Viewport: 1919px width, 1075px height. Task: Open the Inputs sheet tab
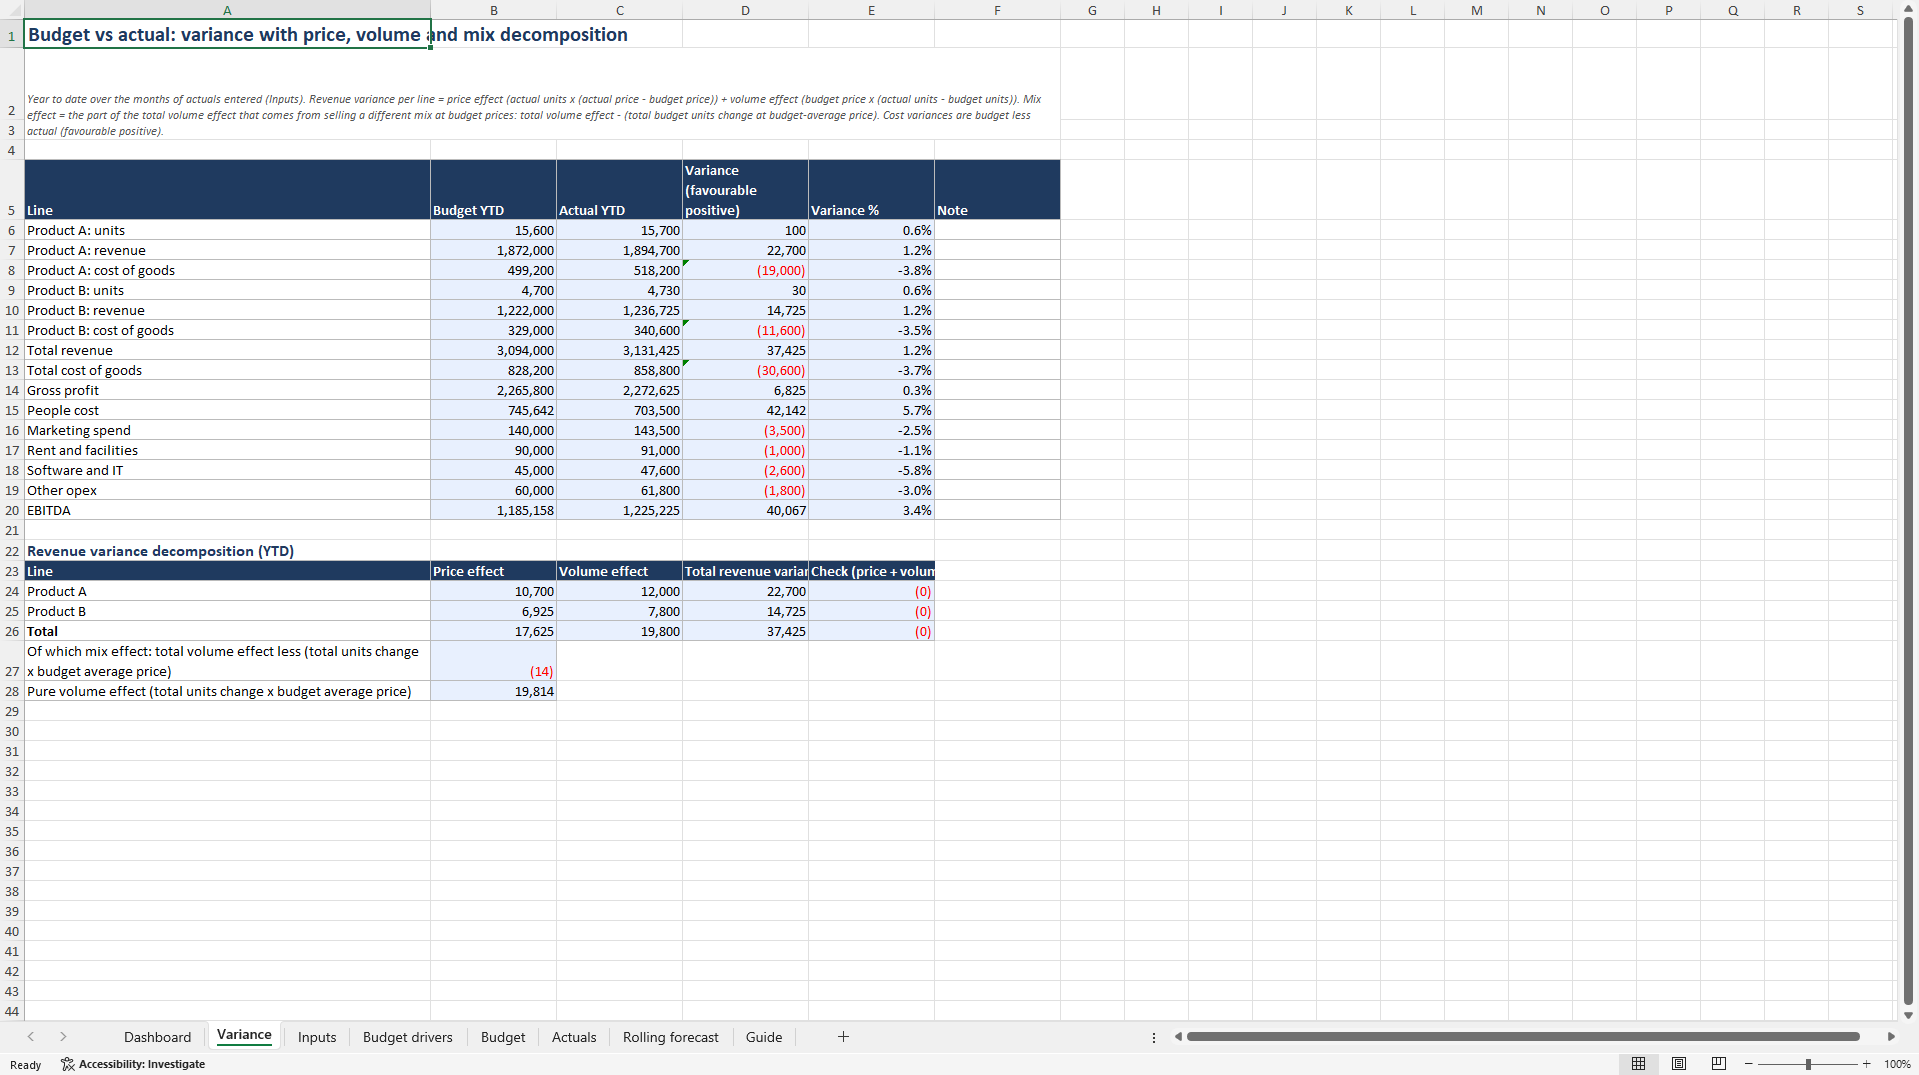[x=317, y=1037]
